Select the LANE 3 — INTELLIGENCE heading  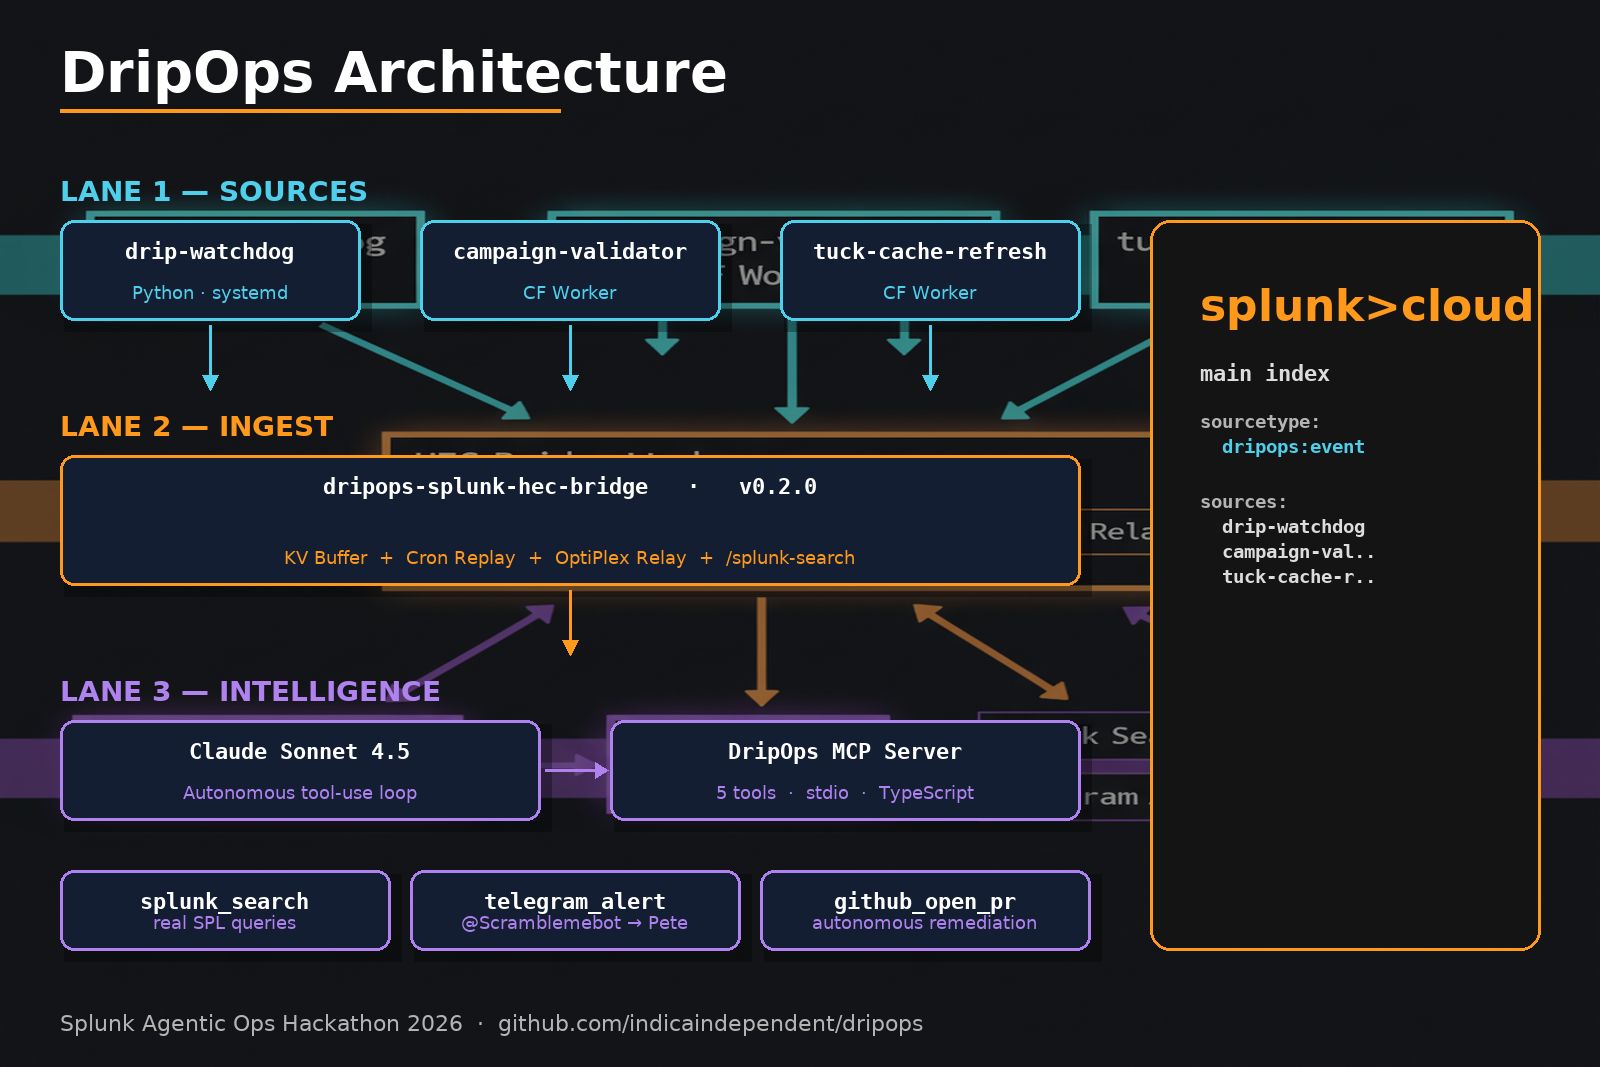(250, 691)
